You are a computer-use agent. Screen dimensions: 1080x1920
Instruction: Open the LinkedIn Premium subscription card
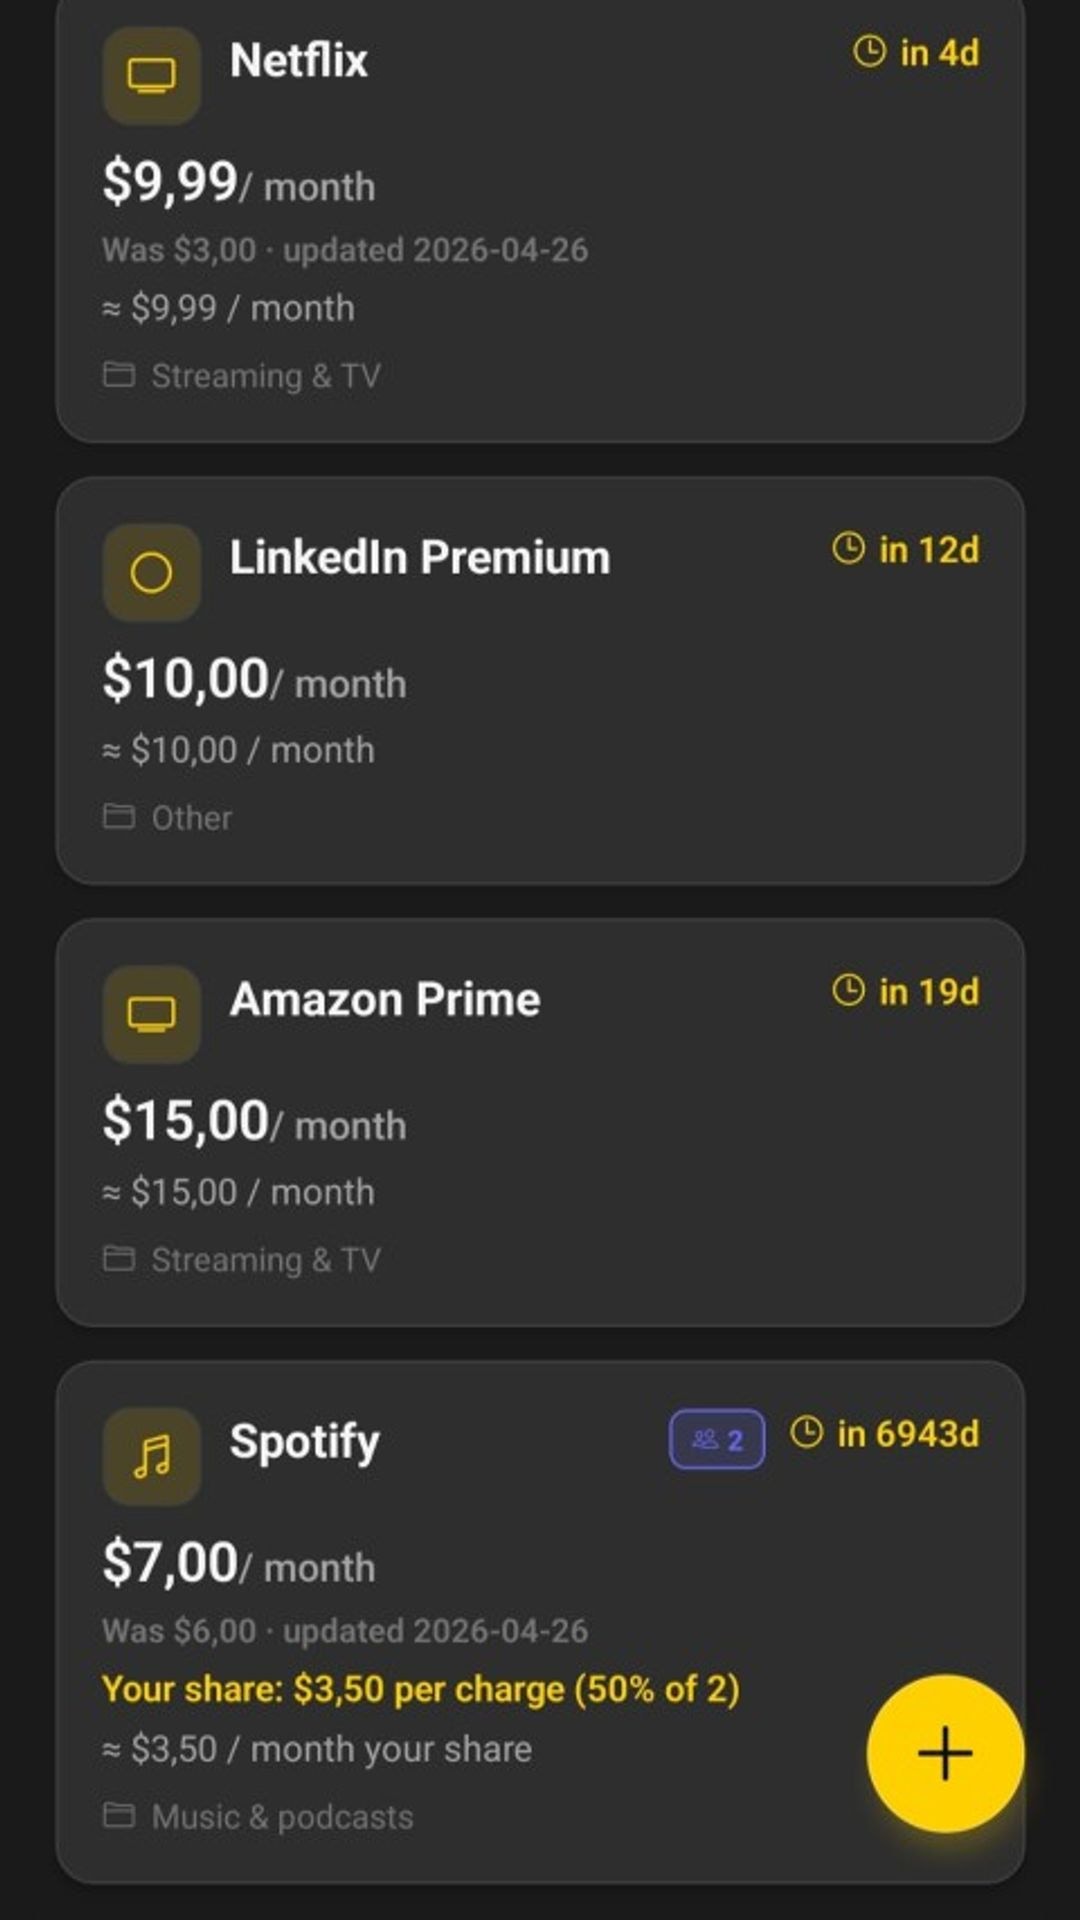(540, 680)
